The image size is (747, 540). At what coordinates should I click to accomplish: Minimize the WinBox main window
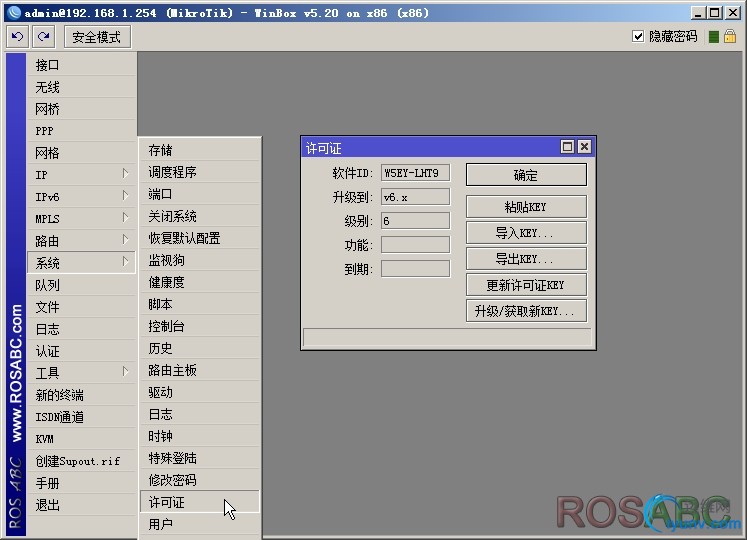(x=698, y=13)
